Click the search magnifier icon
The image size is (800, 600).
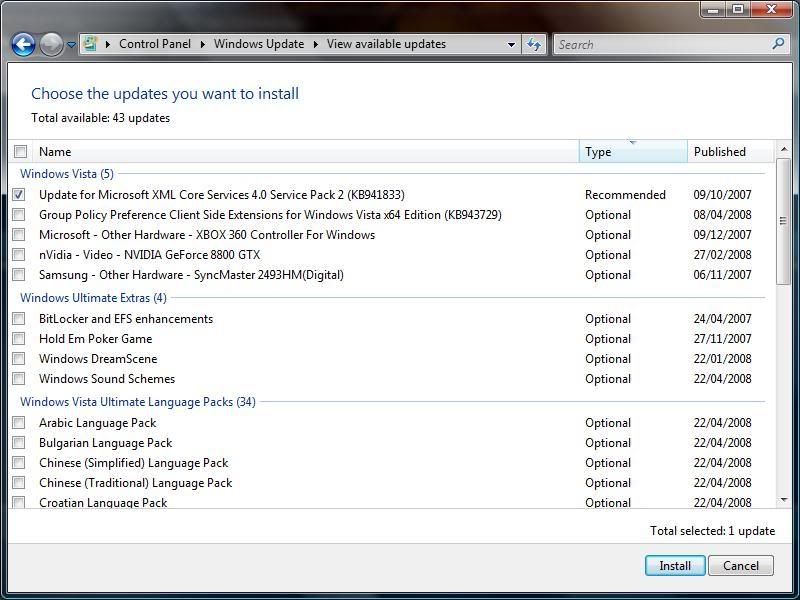(778, 44)
